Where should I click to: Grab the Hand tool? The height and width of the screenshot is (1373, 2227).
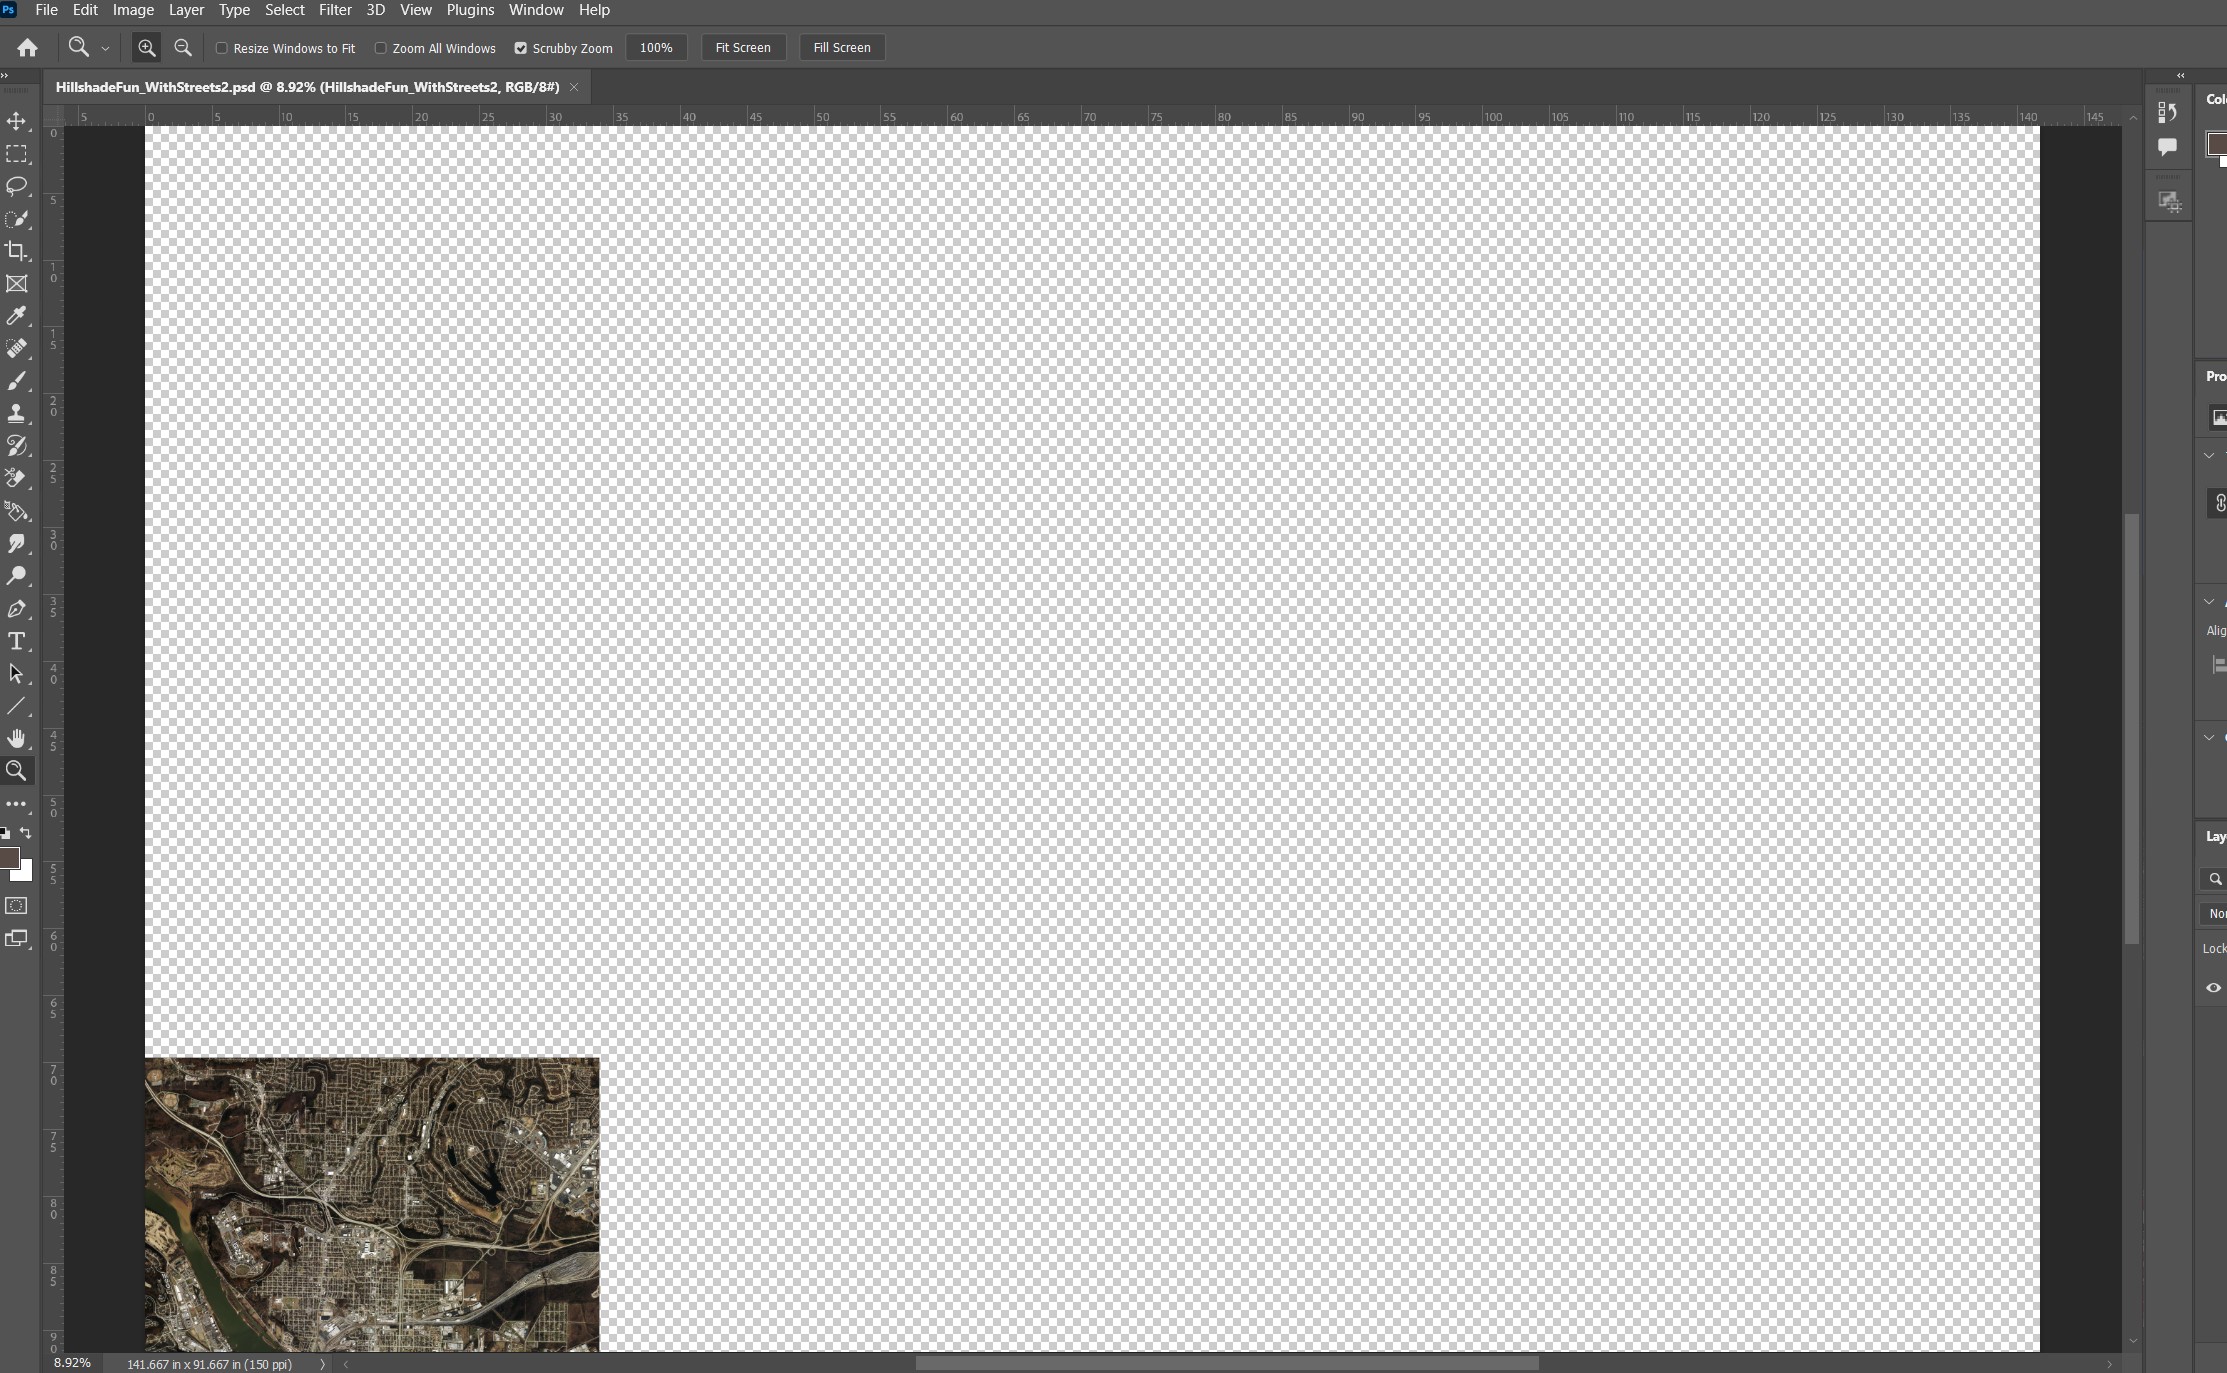(x=17, y=738)
